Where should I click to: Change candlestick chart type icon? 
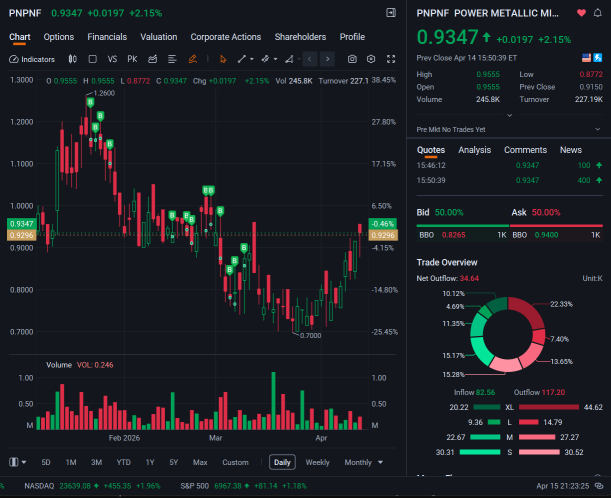click(72, 59)
